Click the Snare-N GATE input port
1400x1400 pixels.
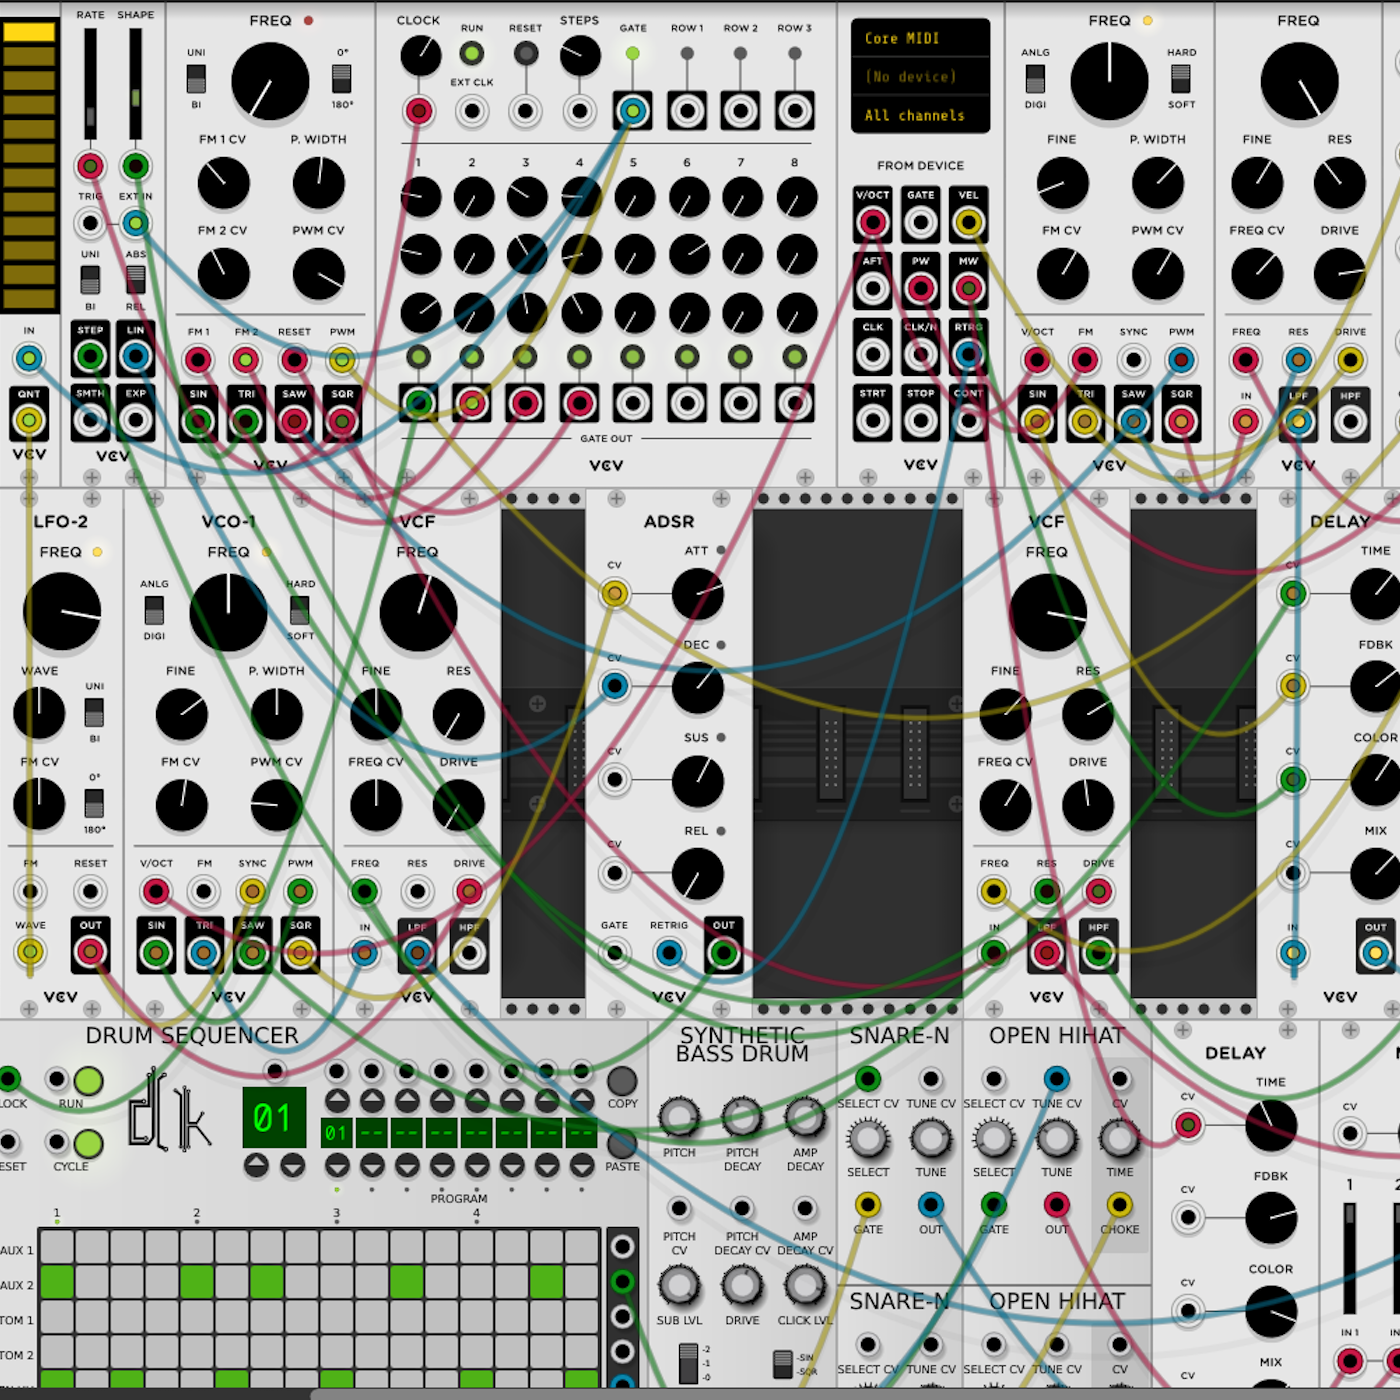(867, 1205)
